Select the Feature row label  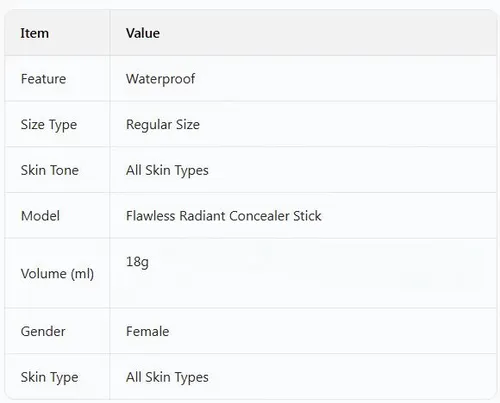(x=43, y=79)
